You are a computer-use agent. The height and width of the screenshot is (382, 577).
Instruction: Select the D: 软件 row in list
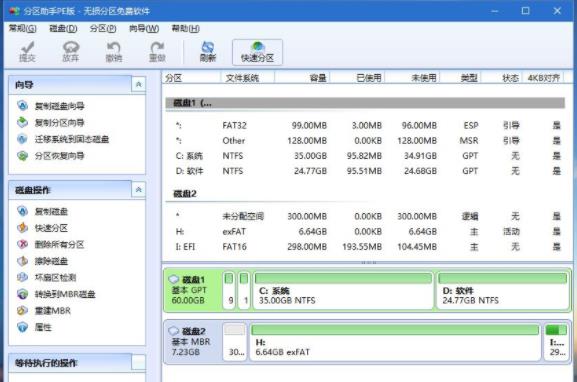[365, 171]
